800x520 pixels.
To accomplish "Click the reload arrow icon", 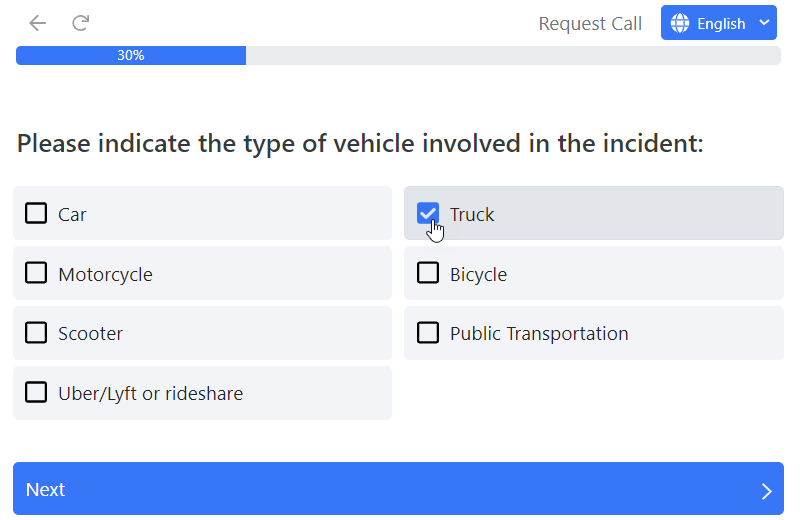I will point(81,23).
